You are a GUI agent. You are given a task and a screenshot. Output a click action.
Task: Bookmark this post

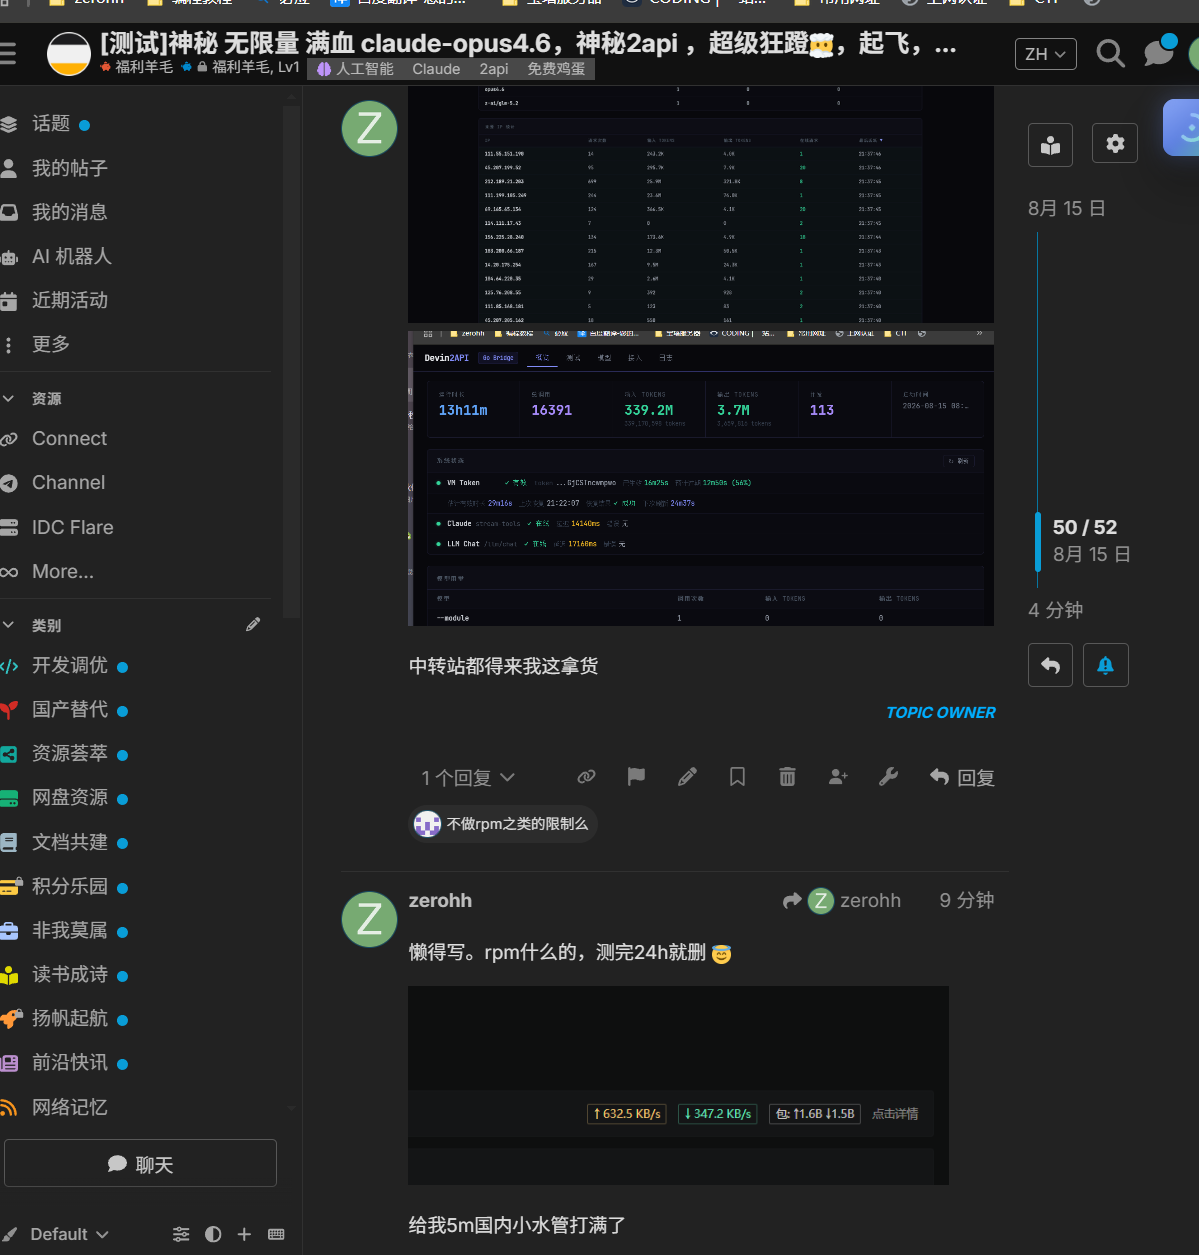point(737,777)
